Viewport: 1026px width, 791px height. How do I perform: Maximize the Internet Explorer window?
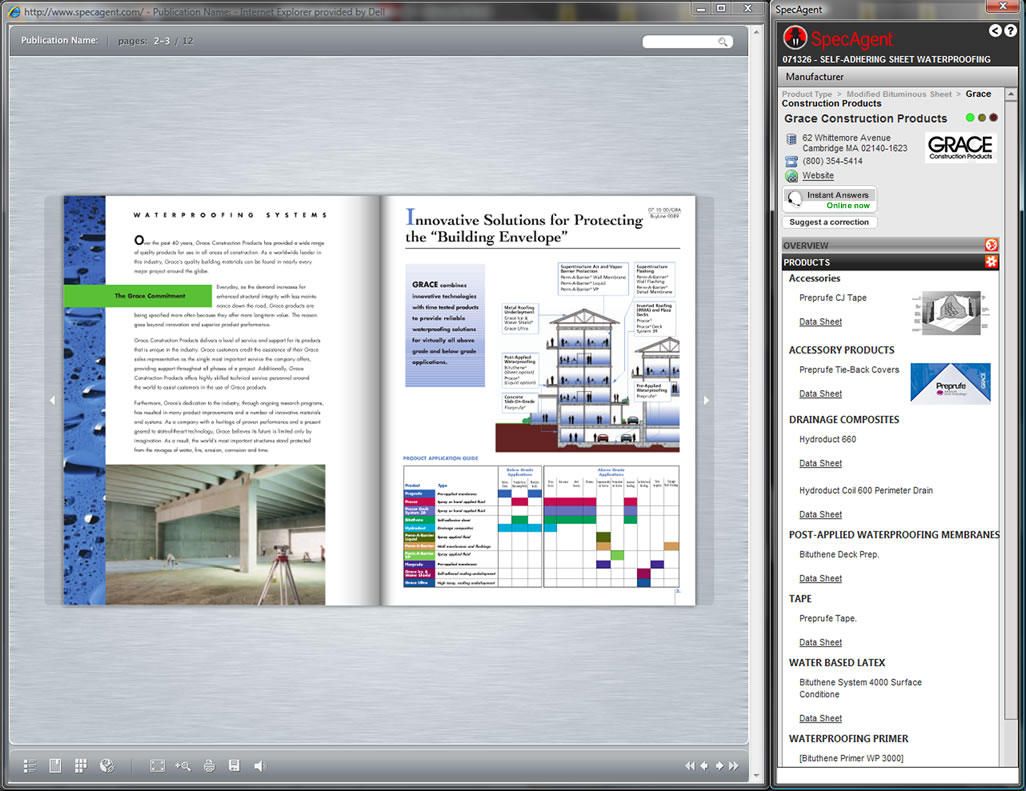pyautogui.click(x=720, y=9)
